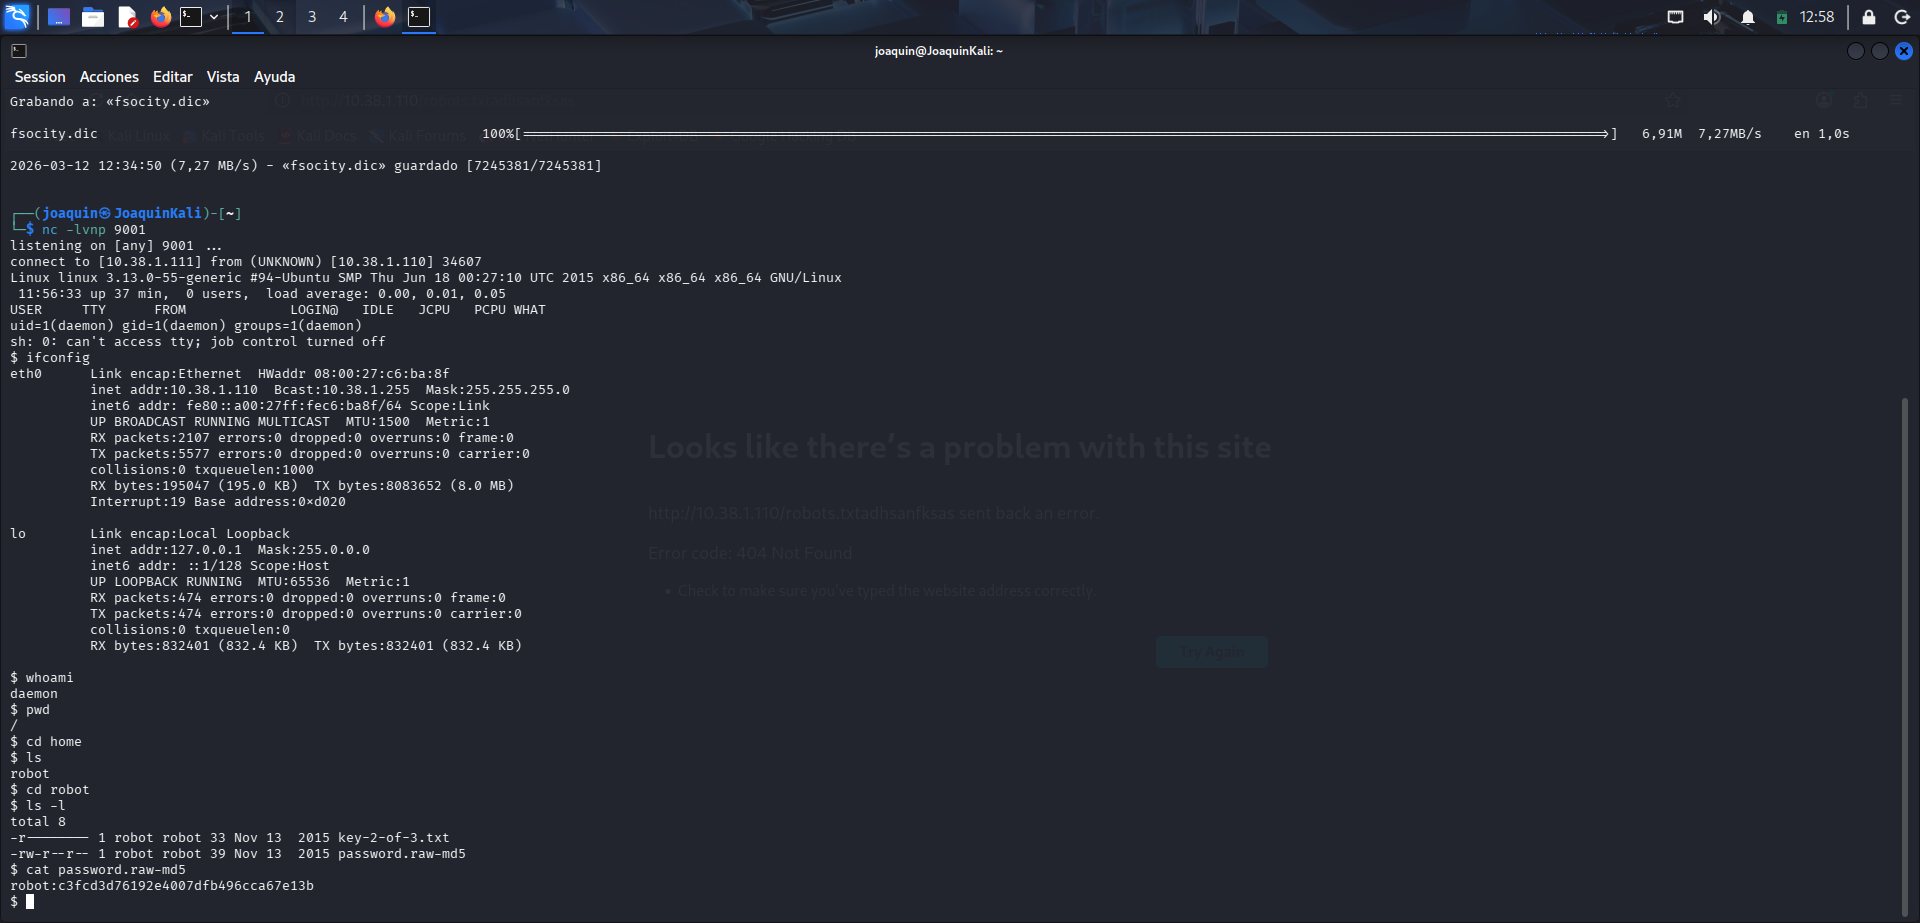Open the network status tray icon
This screenshot has width=1920, height=923.
coord(1675,16)
